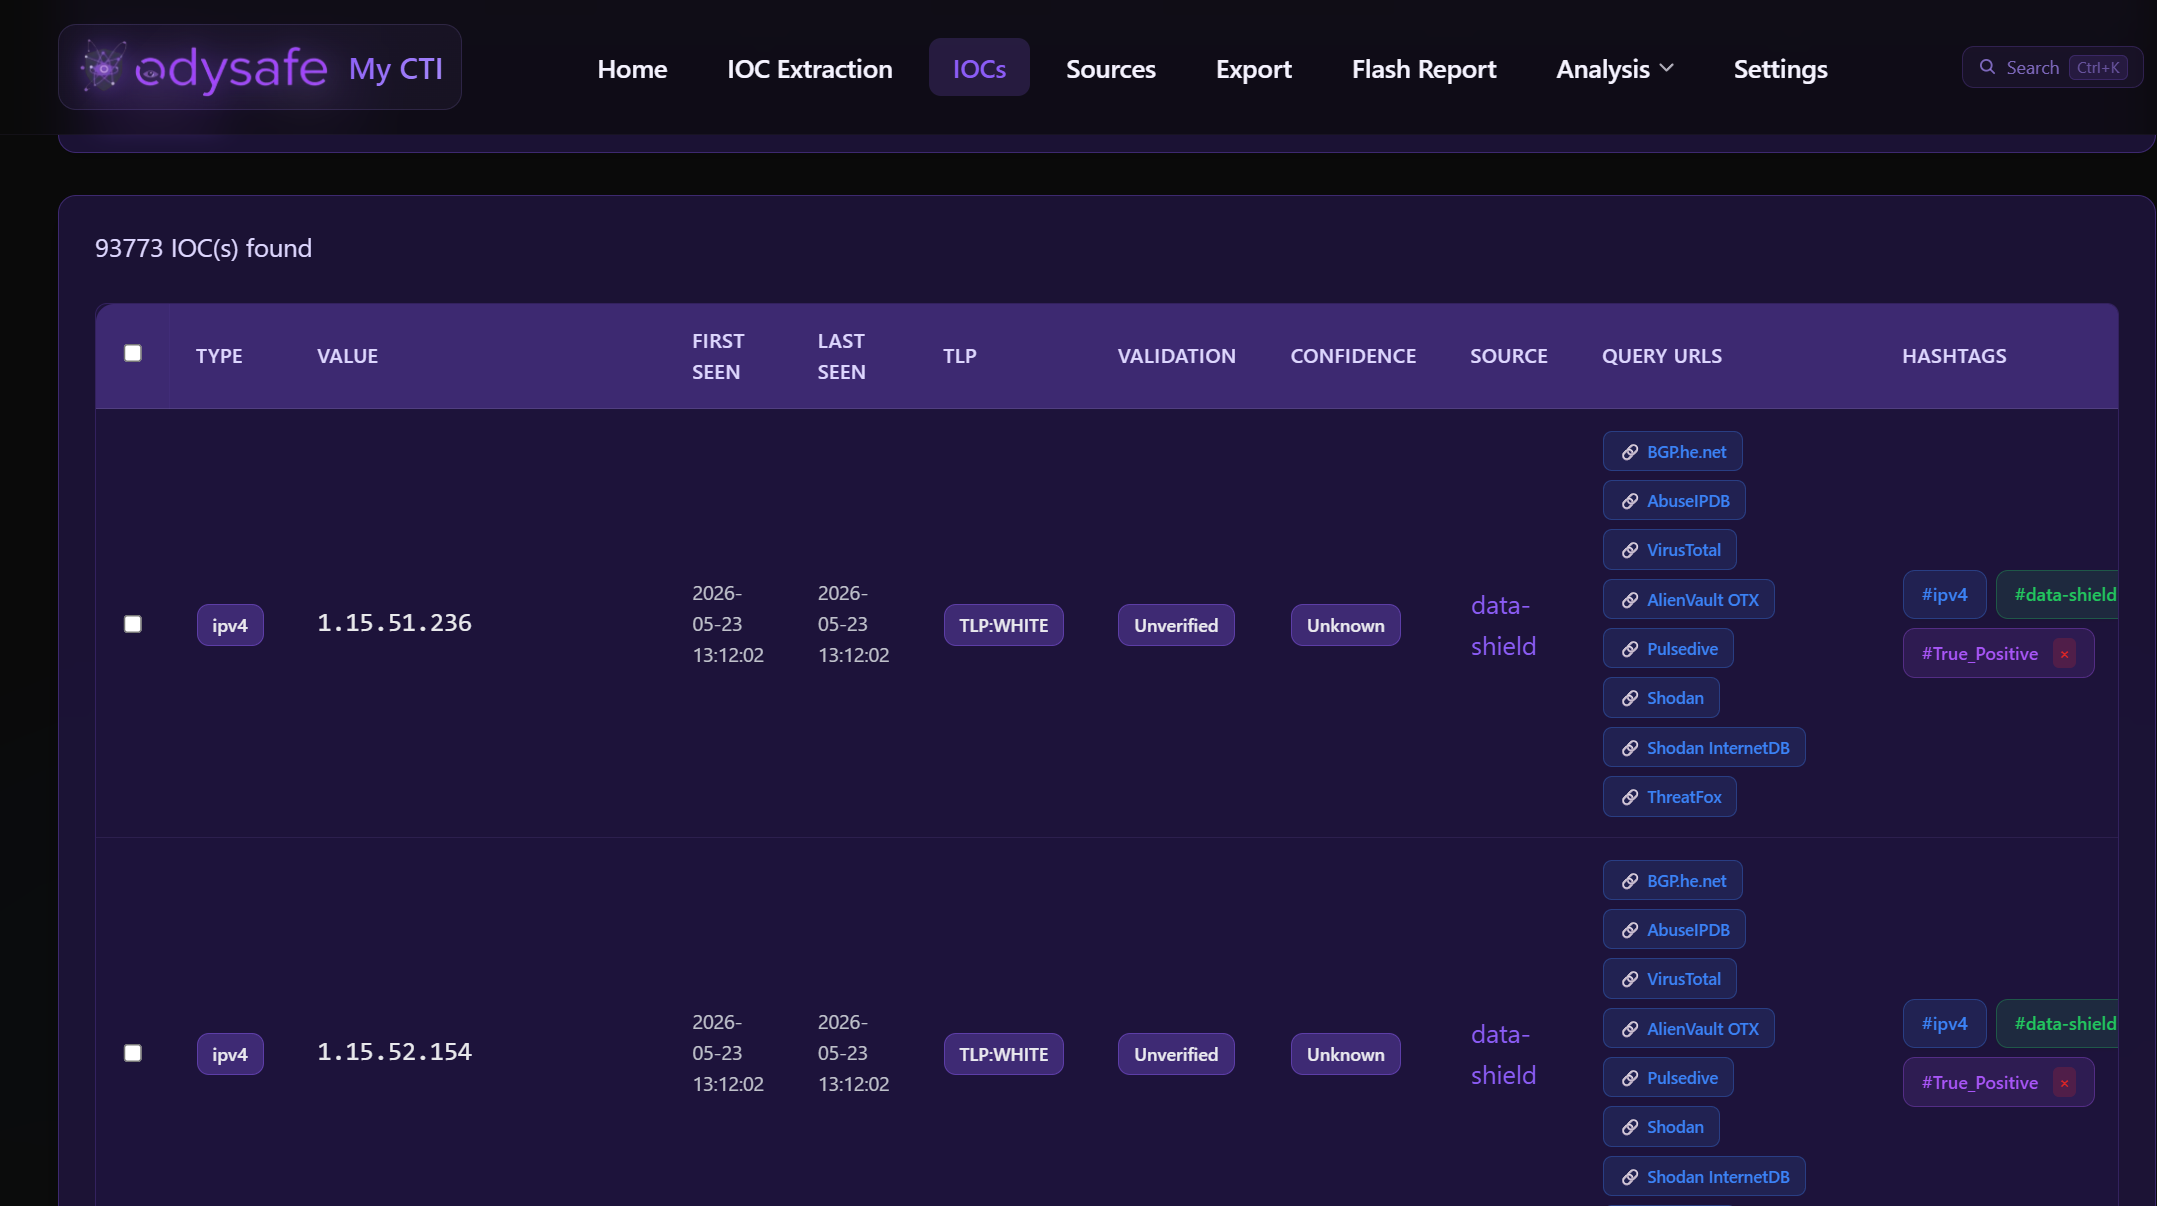Click the #data-shield hashtag on 1.15.51.236
This screenshot has width=2157, height=1206.
[2058, 595]
